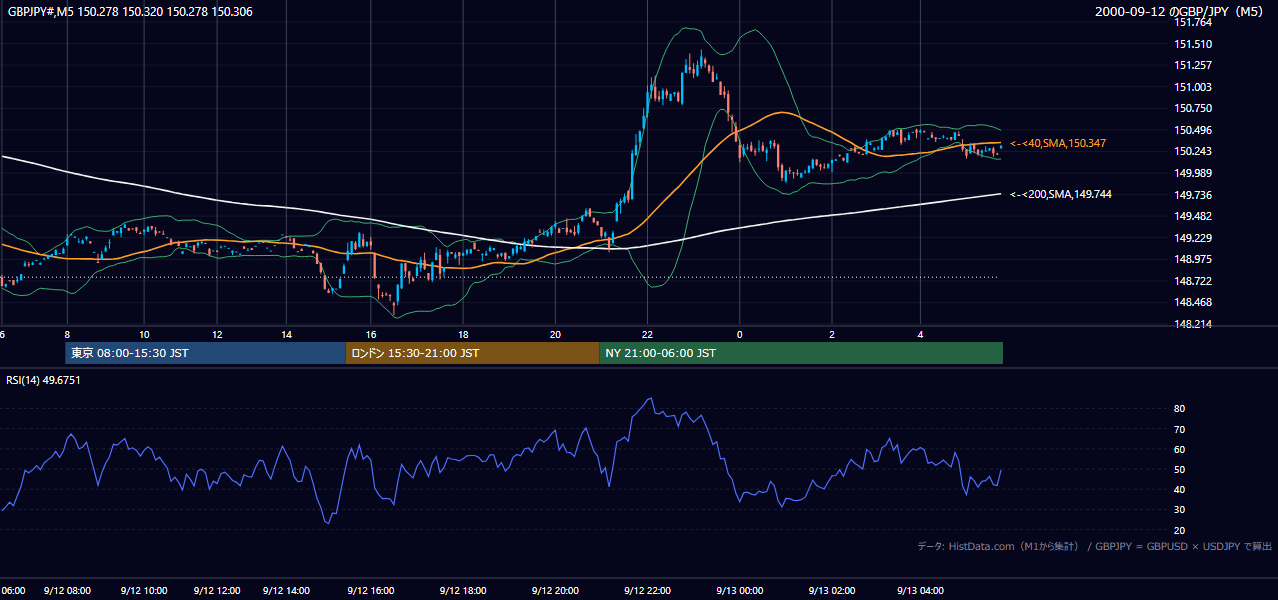The width and height of the screenshot is (1278, 600).
Task: Click hour label 10 below the price chart
Action: [x=145, y=334]
